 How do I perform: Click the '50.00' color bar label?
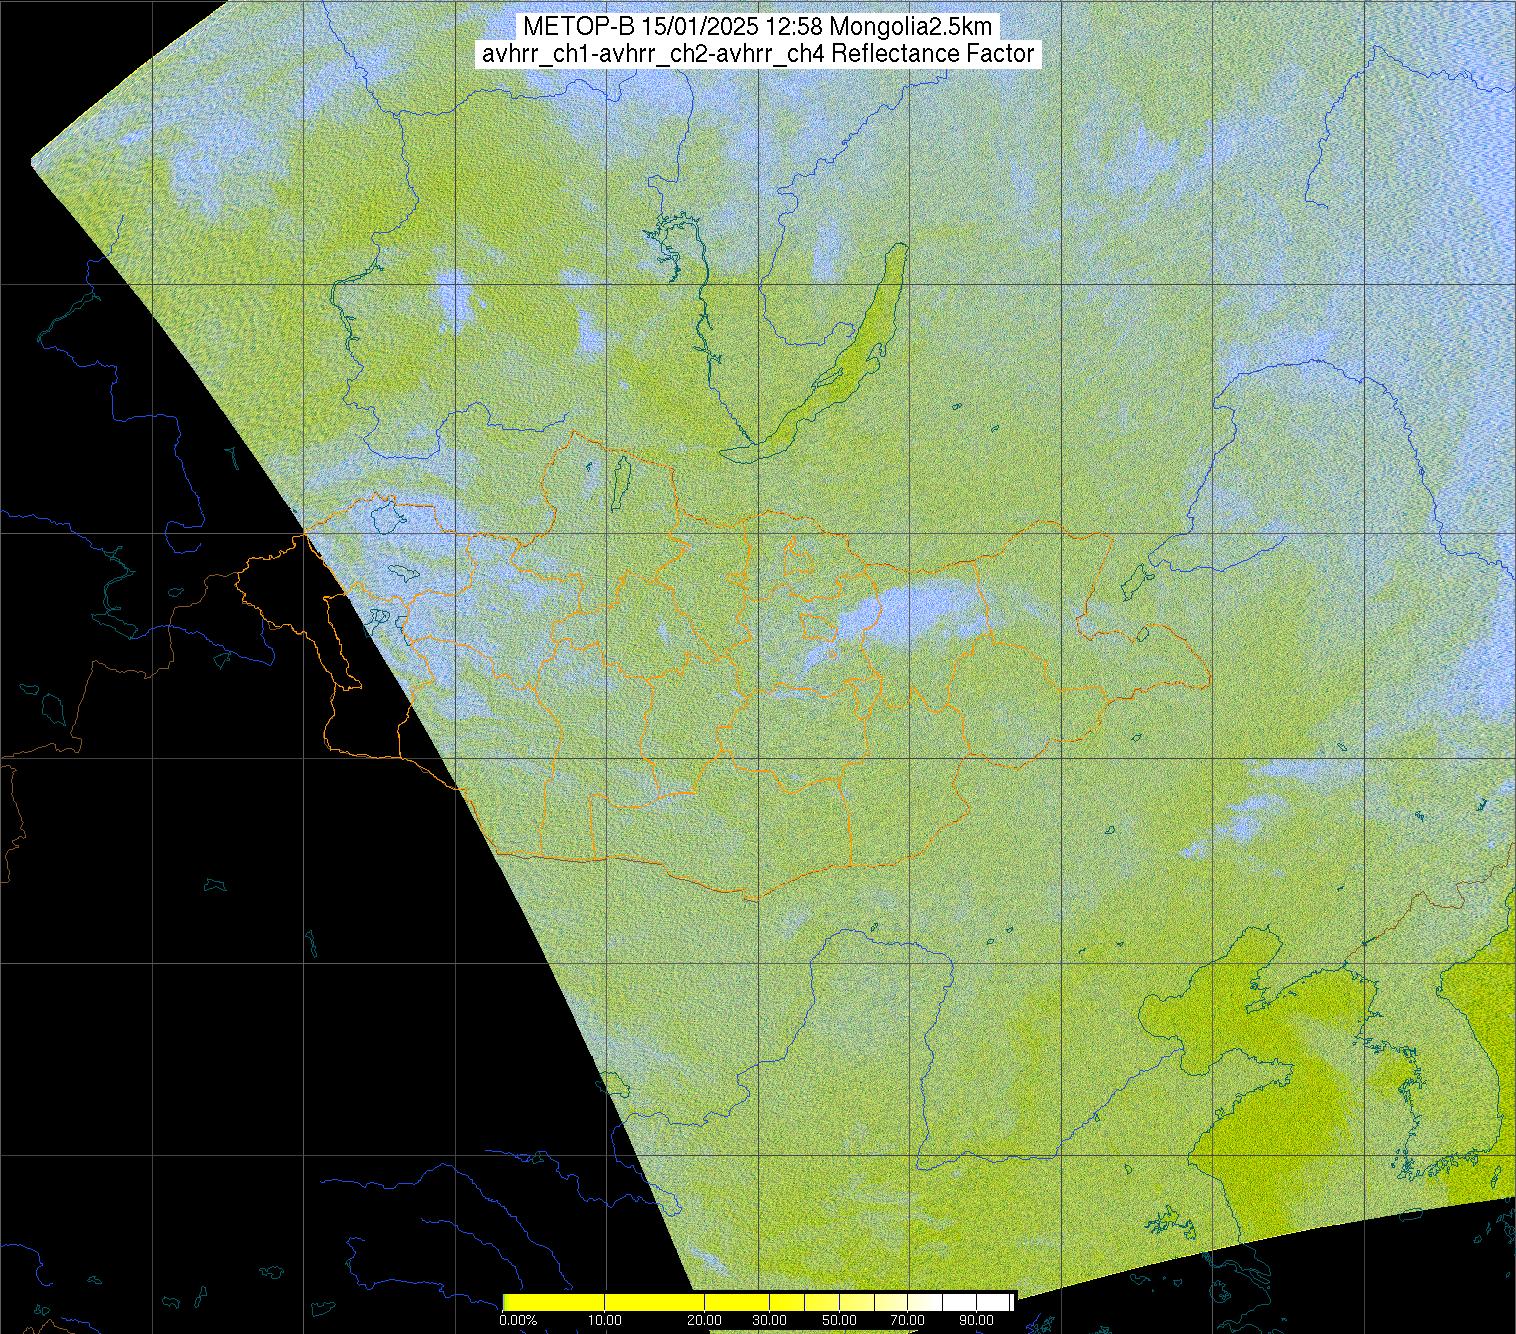[839, 1320]
